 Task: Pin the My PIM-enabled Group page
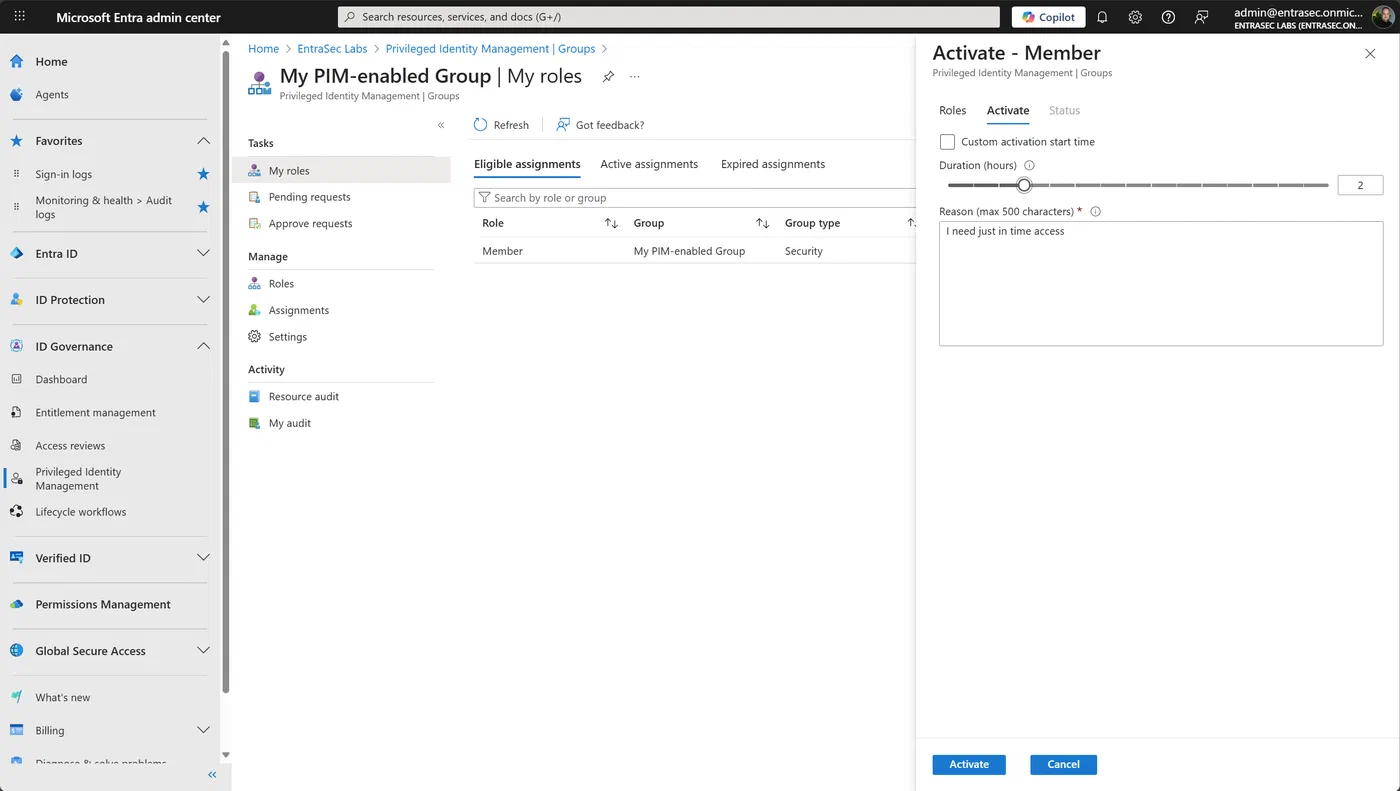[608, 77]
